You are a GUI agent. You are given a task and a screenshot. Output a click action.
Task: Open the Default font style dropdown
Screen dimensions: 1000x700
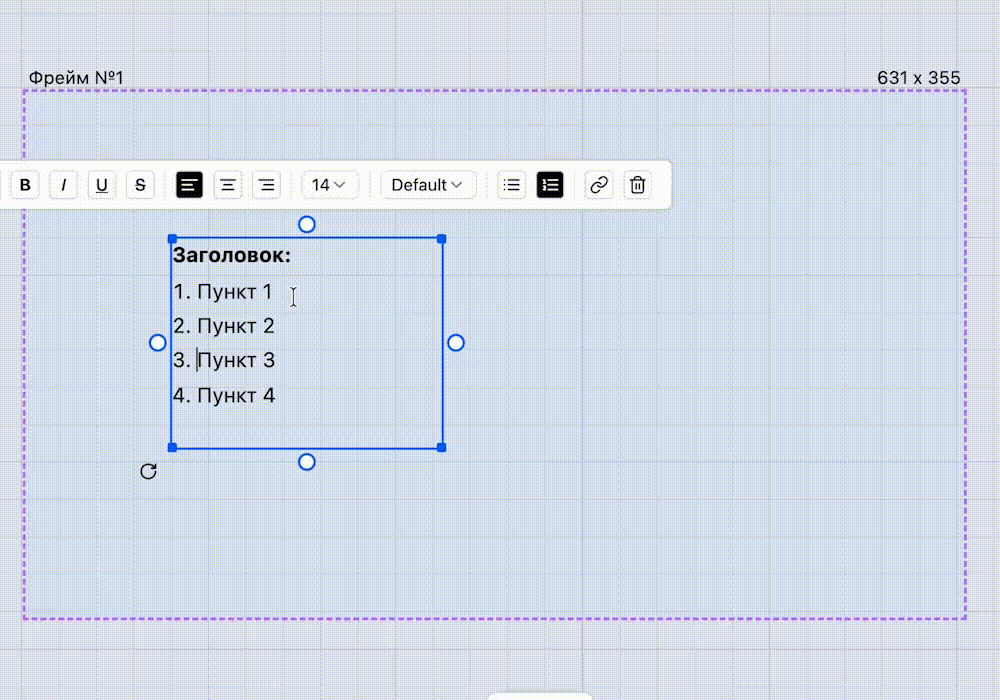428,185
